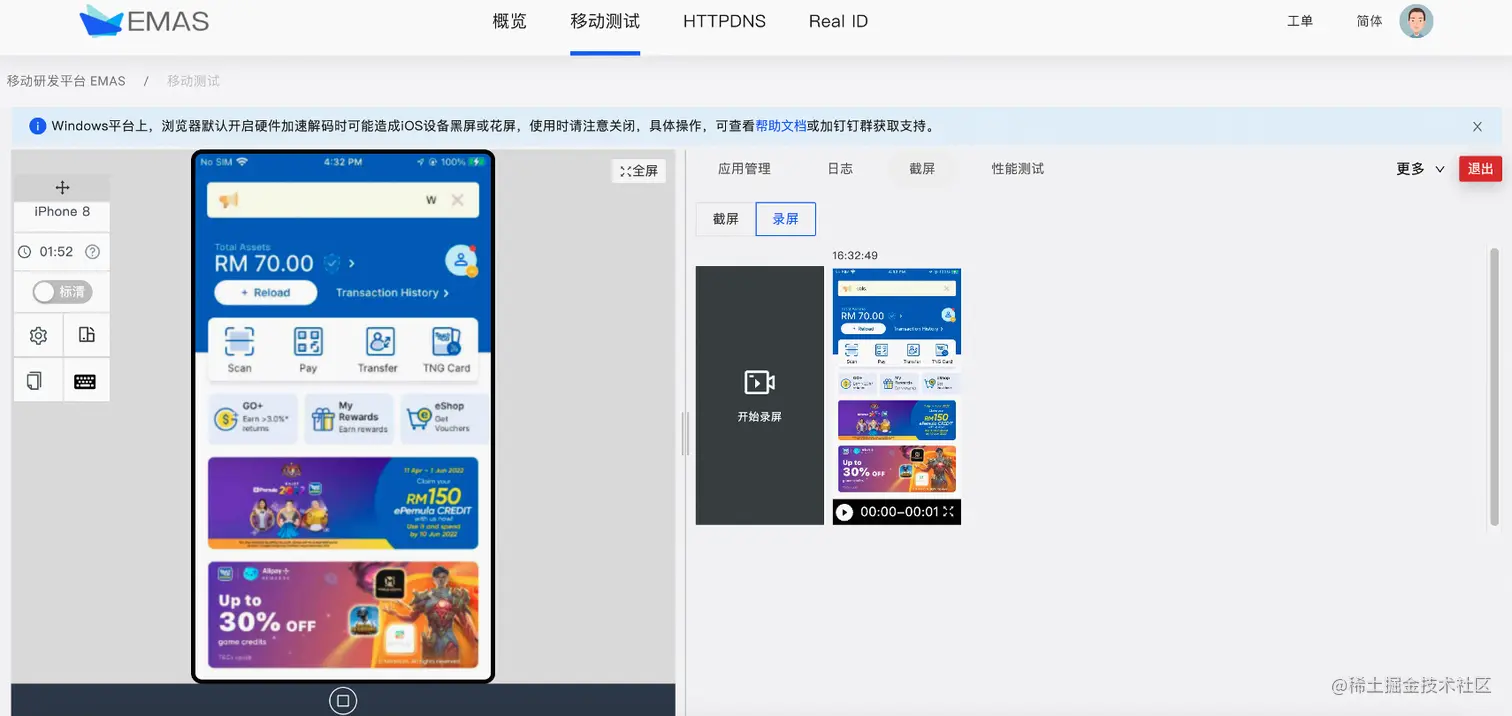
Task: Tap Reload button in phone app
Action: (266, 293)
